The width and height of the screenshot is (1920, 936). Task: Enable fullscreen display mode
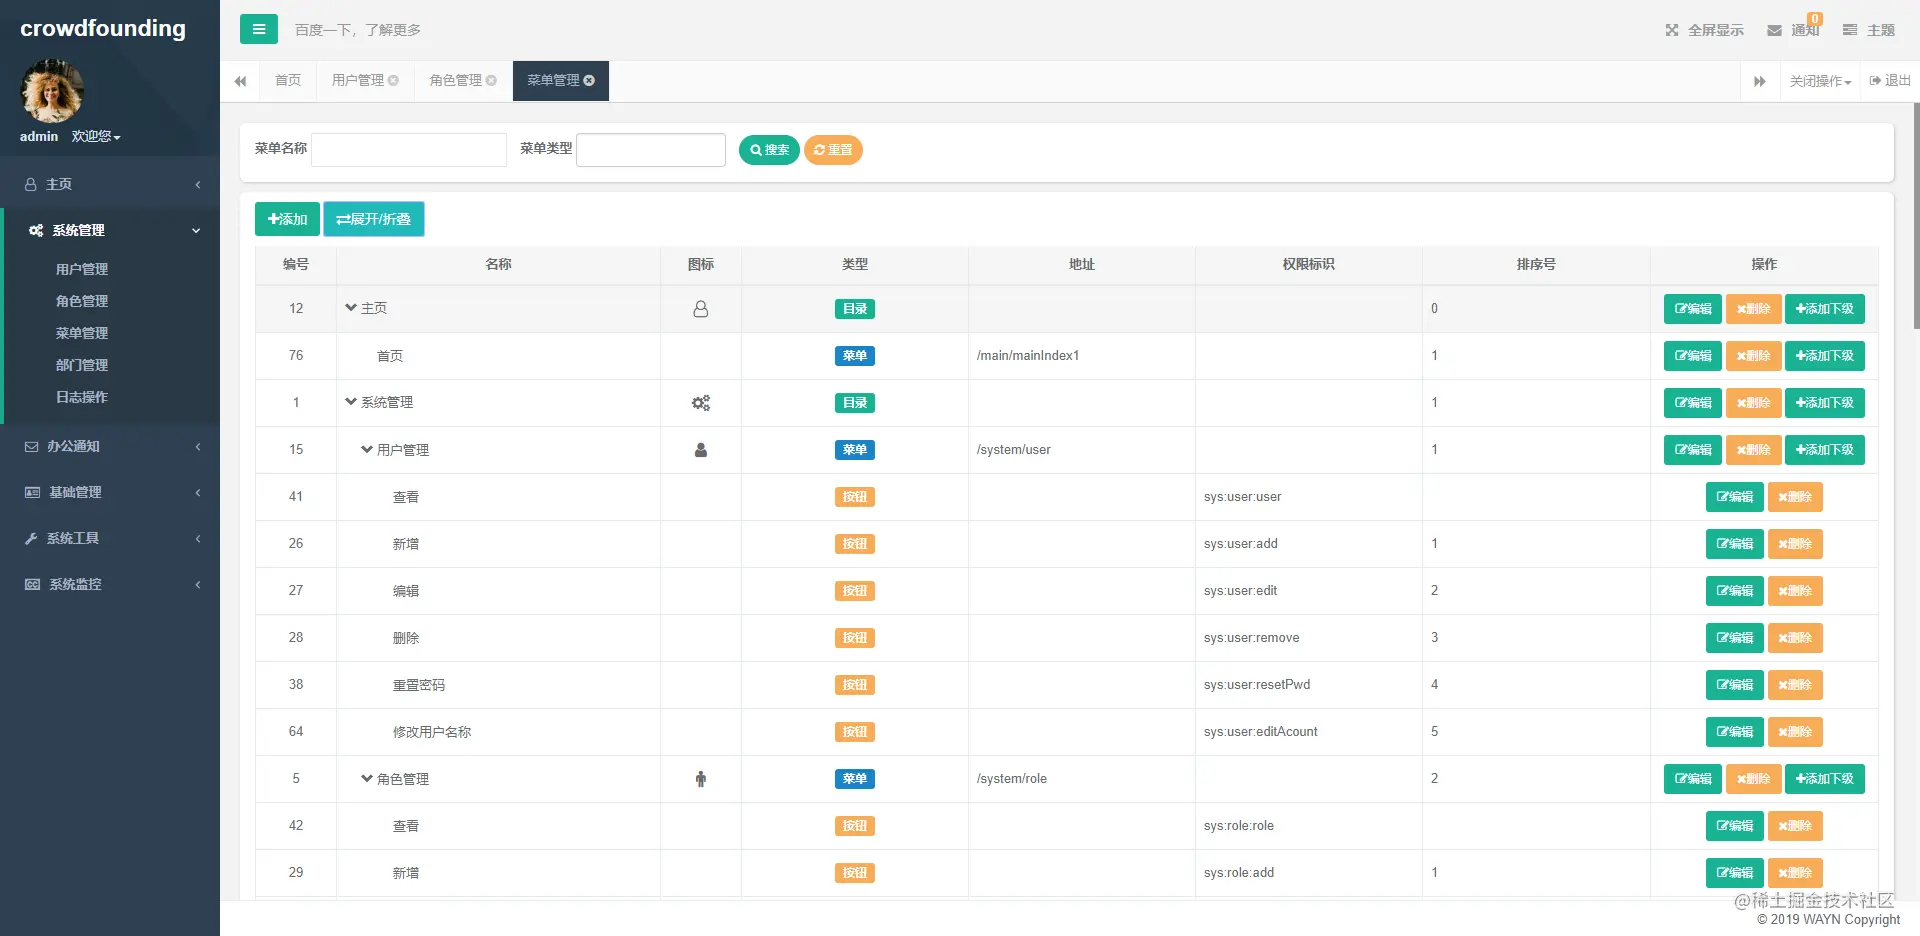click(1704, 30)
